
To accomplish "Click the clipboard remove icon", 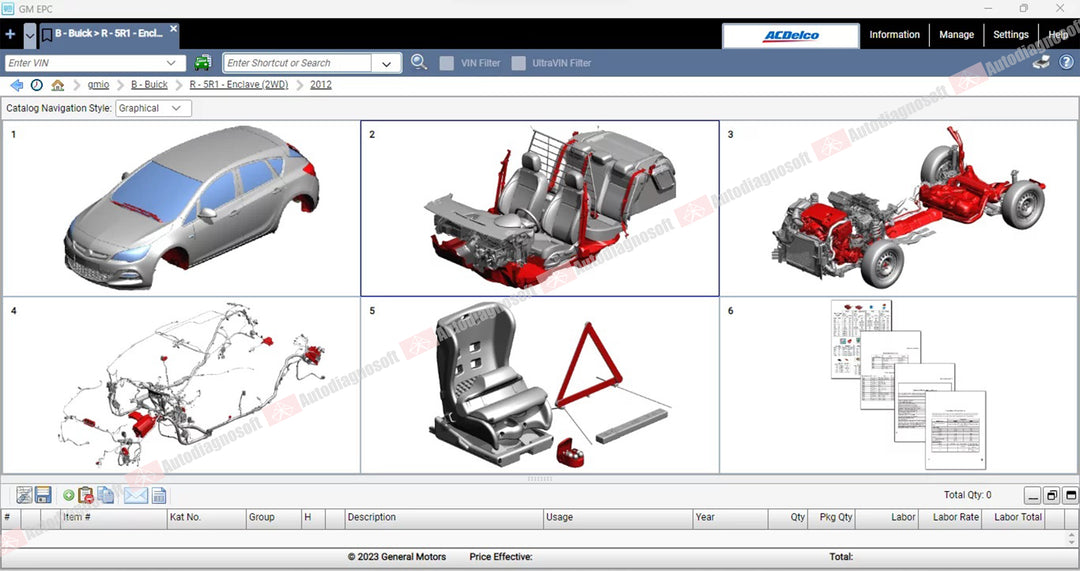I will point(86,495).
